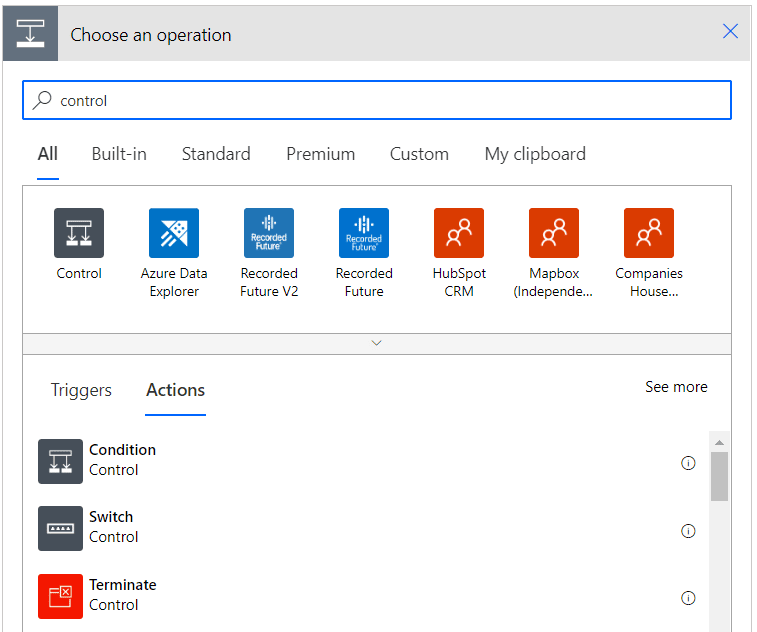The width and height of the screenshot is (757, 632).
Task: Click into the control search field
Action: click(377, 100)
